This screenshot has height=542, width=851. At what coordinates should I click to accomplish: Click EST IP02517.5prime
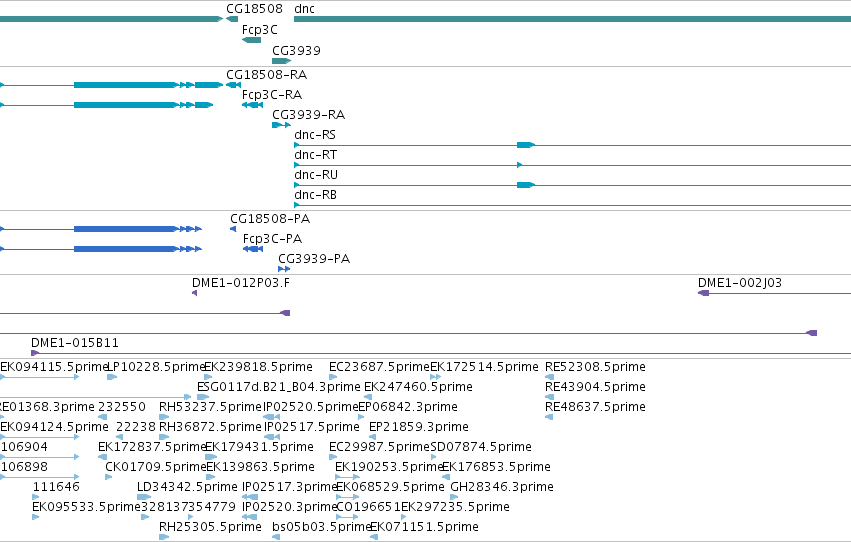point(312,427)
